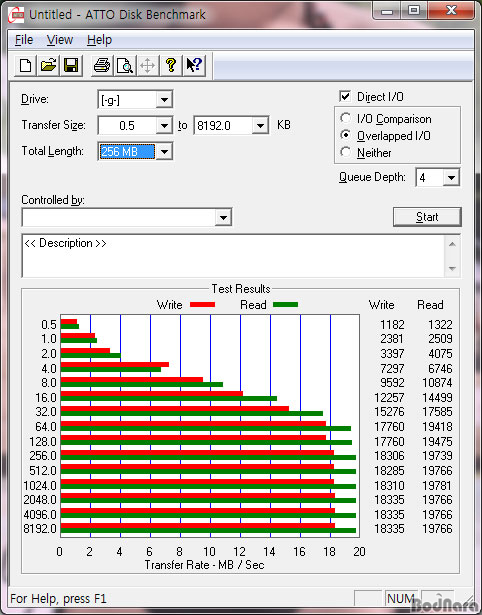Select the I/O Comparison radio button

[x=346, y=118]
